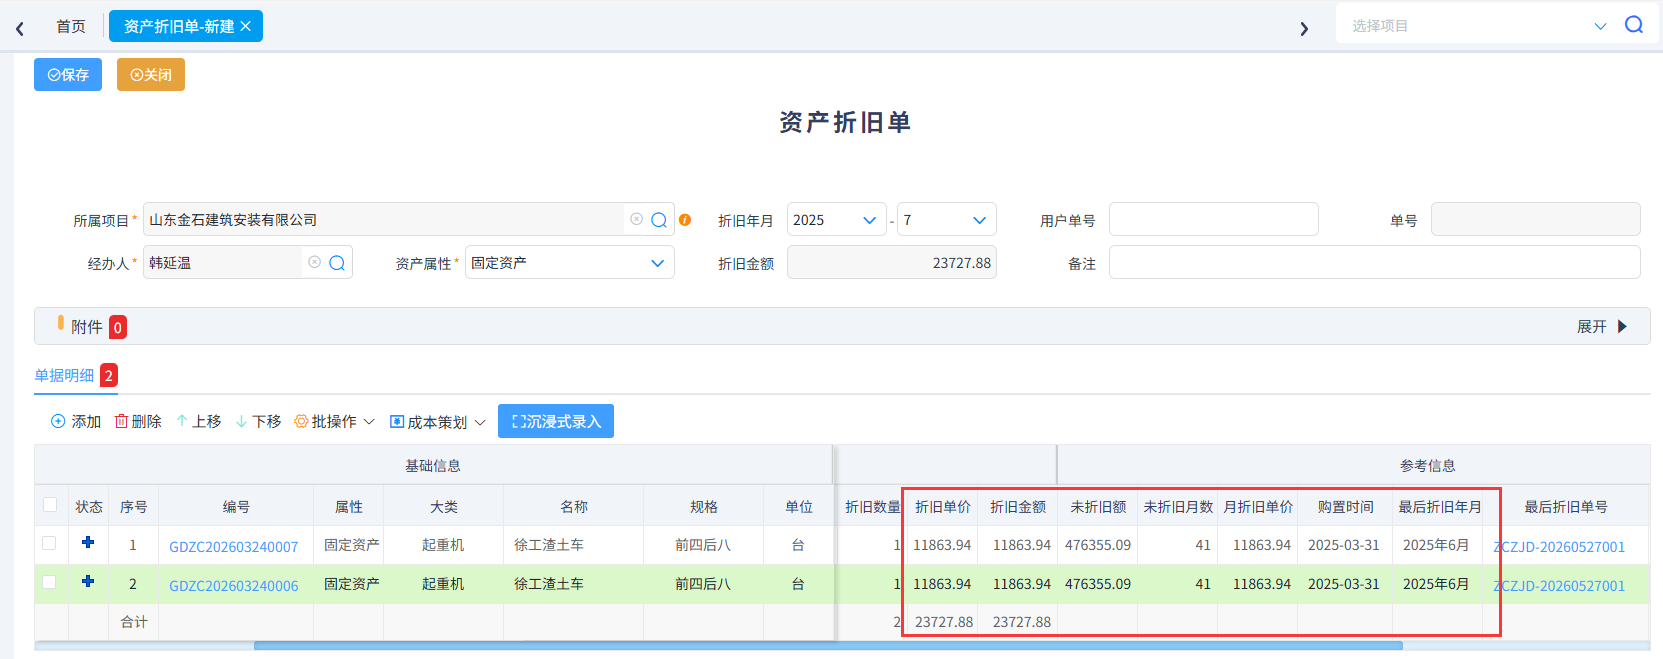Close the 资产折旧单-新建 tab

pyautogui.click(x=246, y=26)
